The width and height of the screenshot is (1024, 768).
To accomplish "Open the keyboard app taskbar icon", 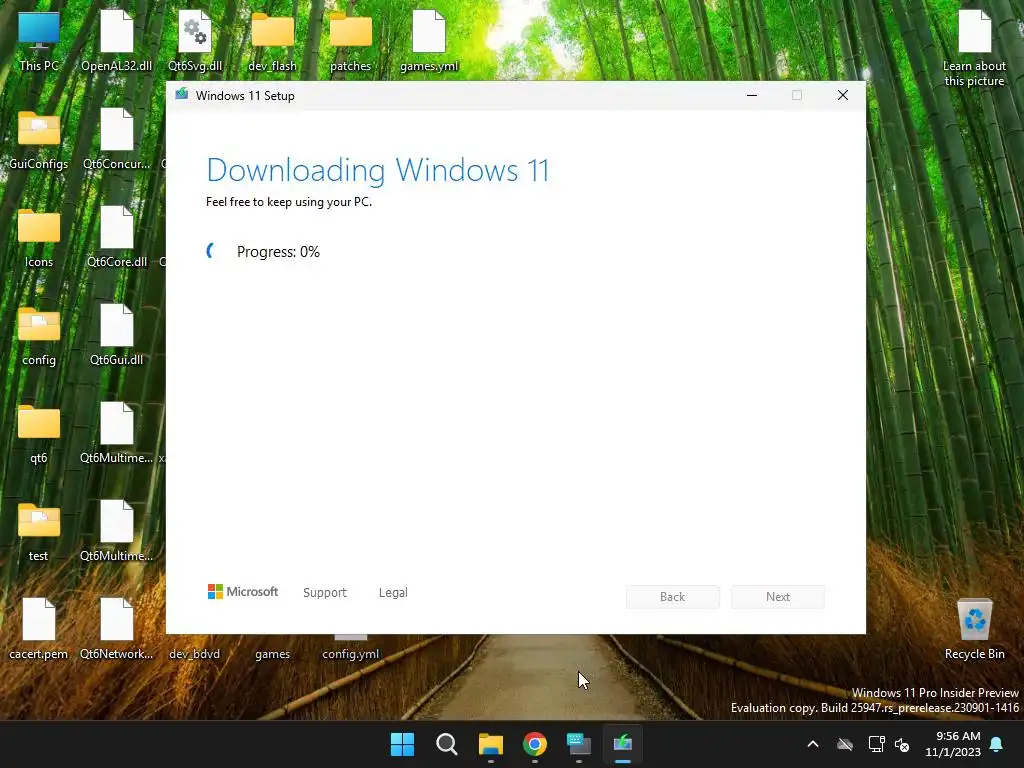I will pyautogui.click(x=579, y=744).
